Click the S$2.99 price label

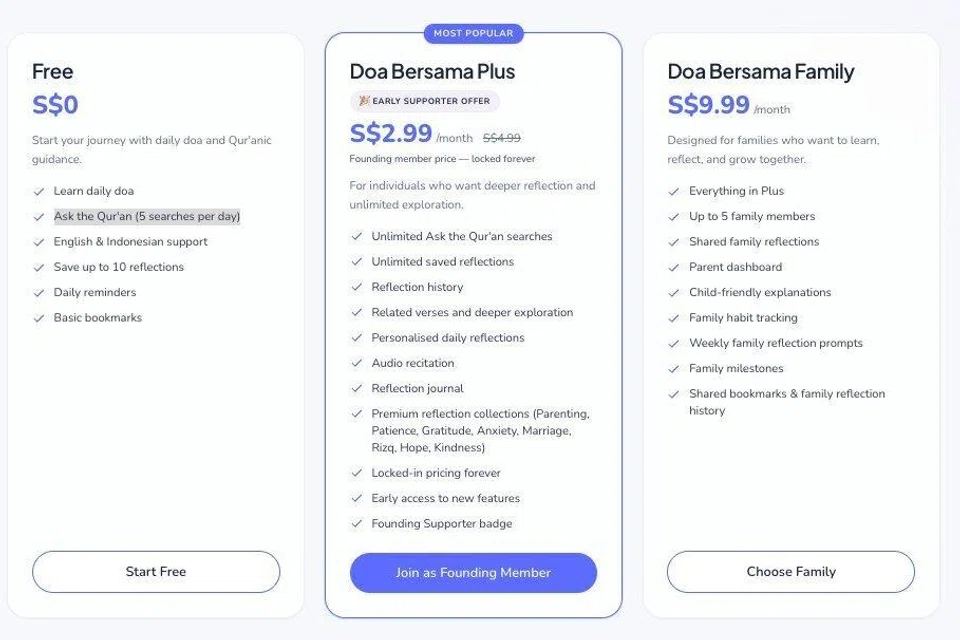[391, 133]
